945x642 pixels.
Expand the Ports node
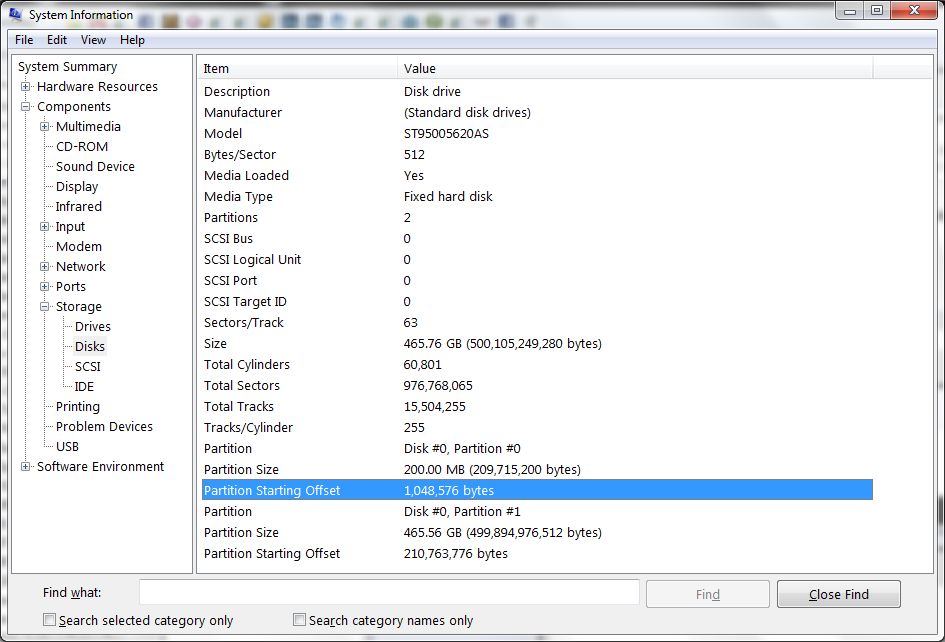(x=45, y=286)
